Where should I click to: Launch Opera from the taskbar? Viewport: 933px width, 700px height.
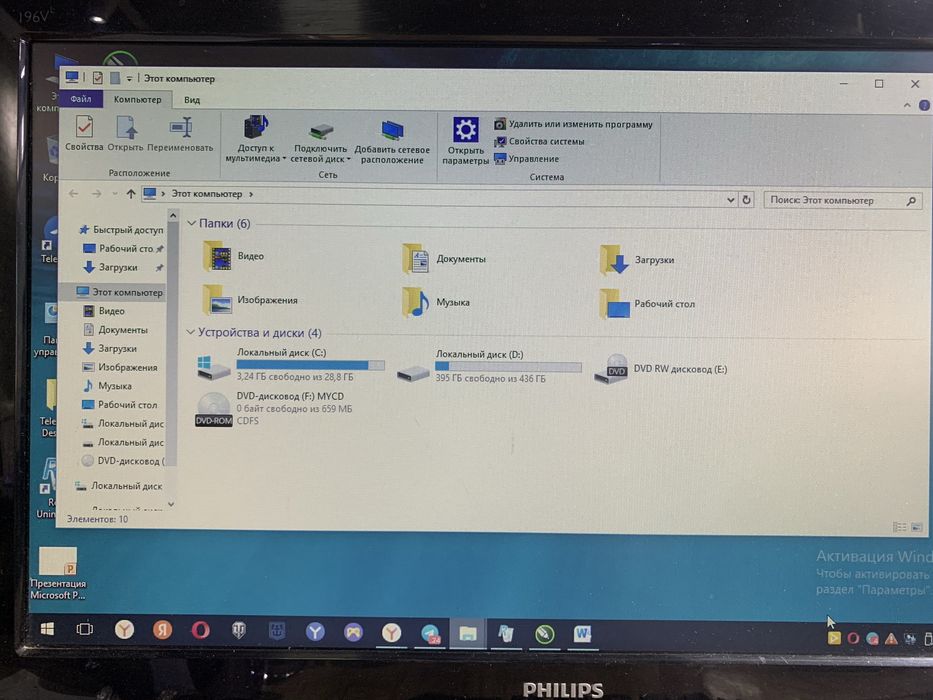tap(201, 630)
